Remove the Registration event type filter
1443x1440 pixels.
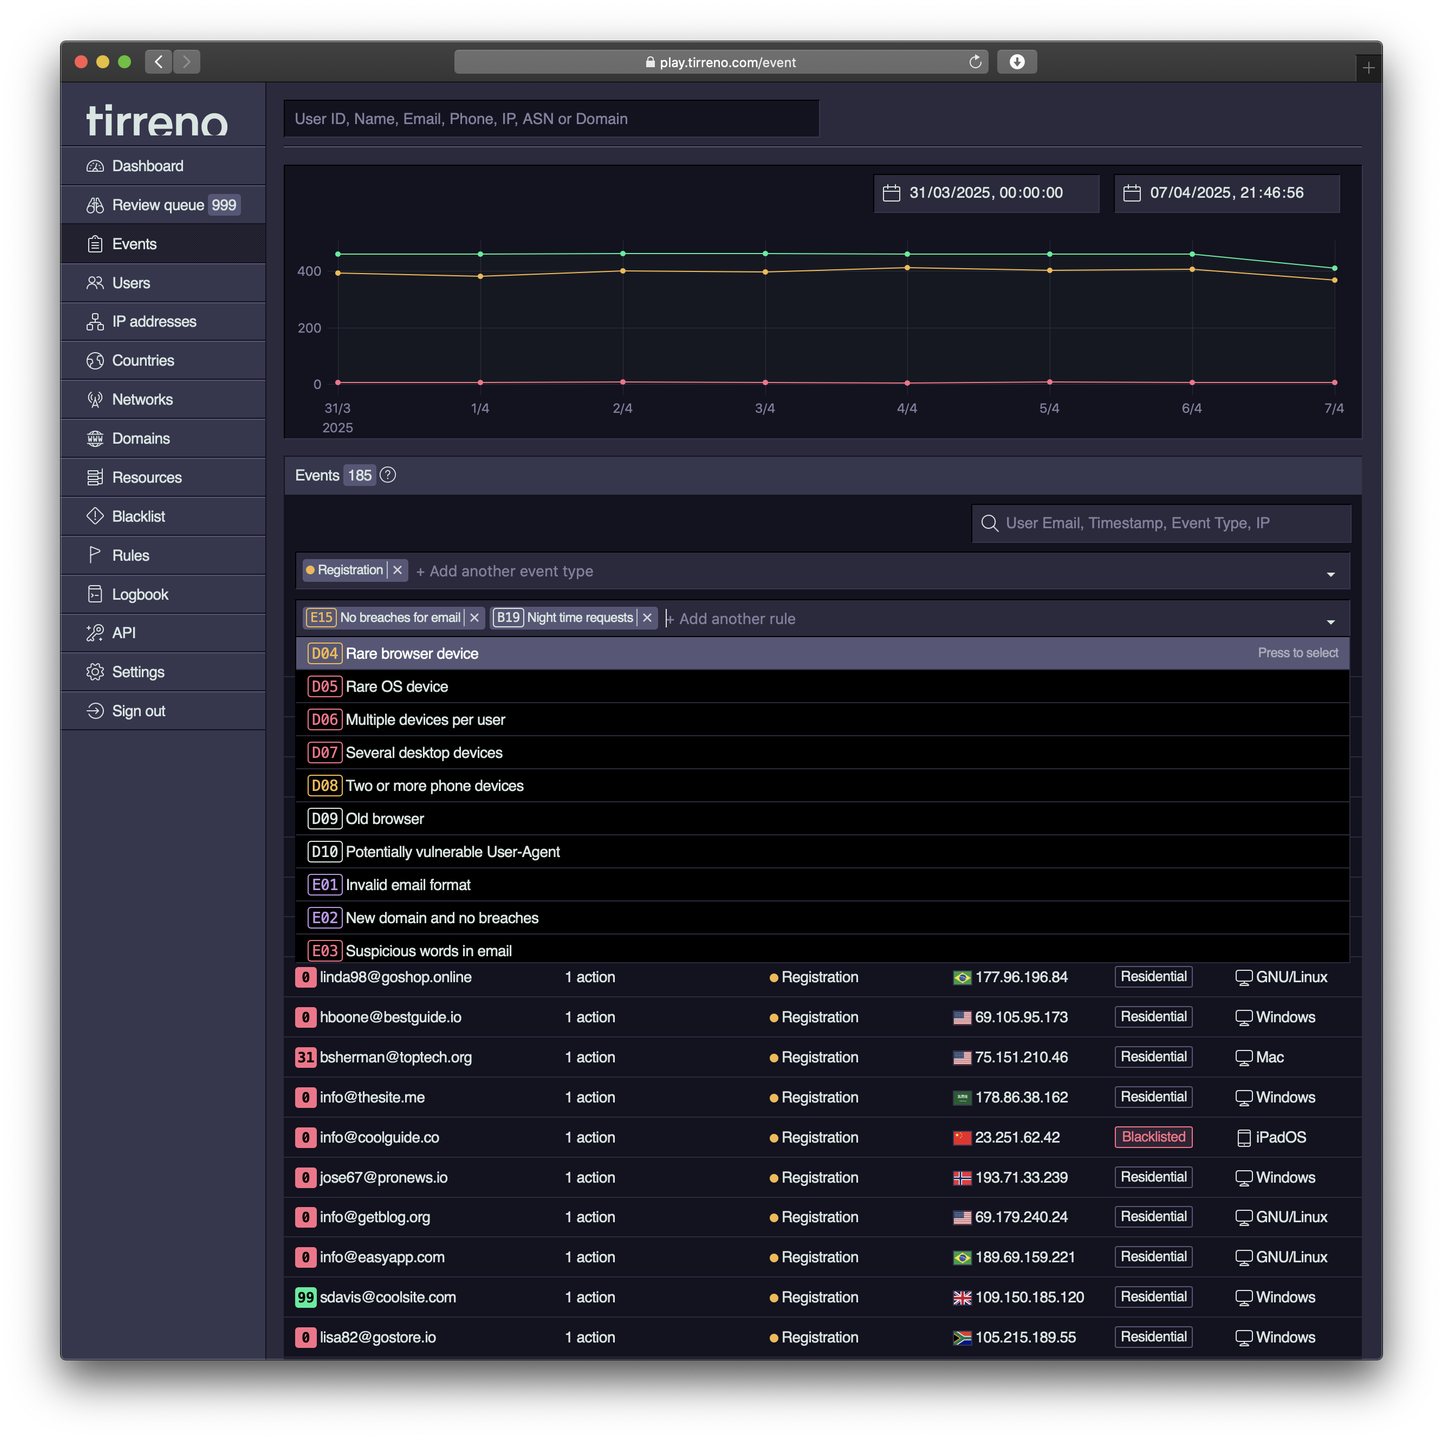[x=397, y=570]
